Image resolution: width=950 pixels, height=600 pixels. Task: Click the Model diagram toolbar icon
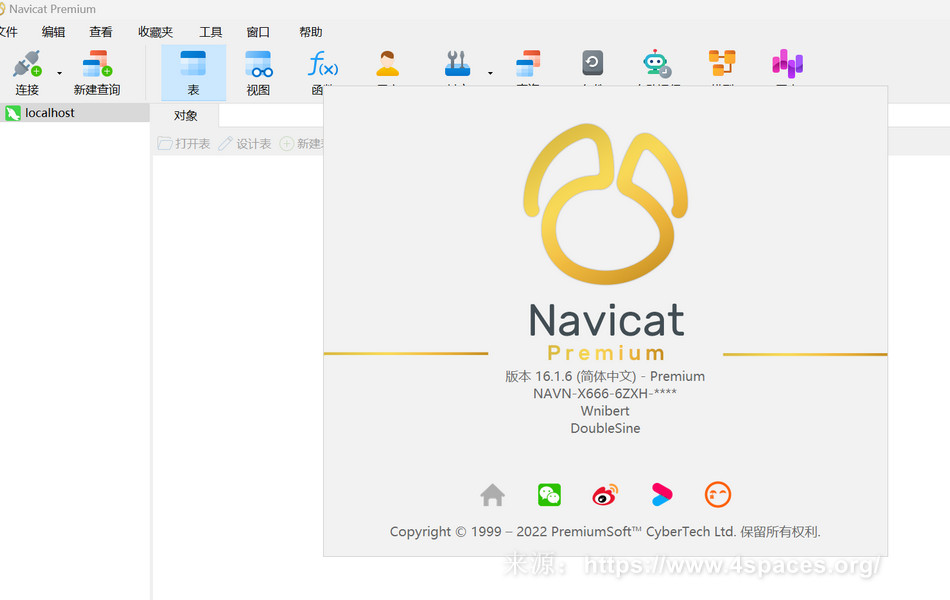(x=722, y=65)
